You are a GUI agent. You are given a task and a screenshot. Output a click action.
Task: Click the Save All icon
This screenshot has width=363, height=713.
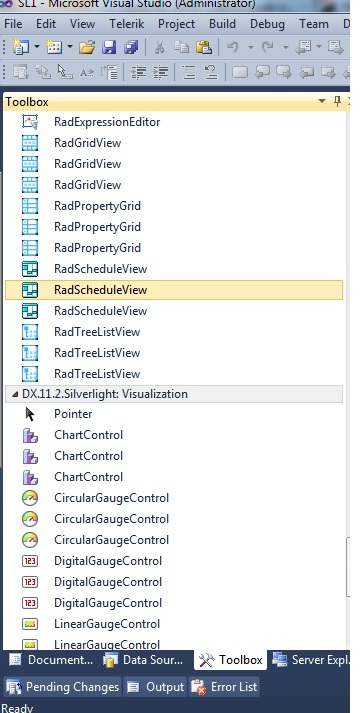click(131, 47)
